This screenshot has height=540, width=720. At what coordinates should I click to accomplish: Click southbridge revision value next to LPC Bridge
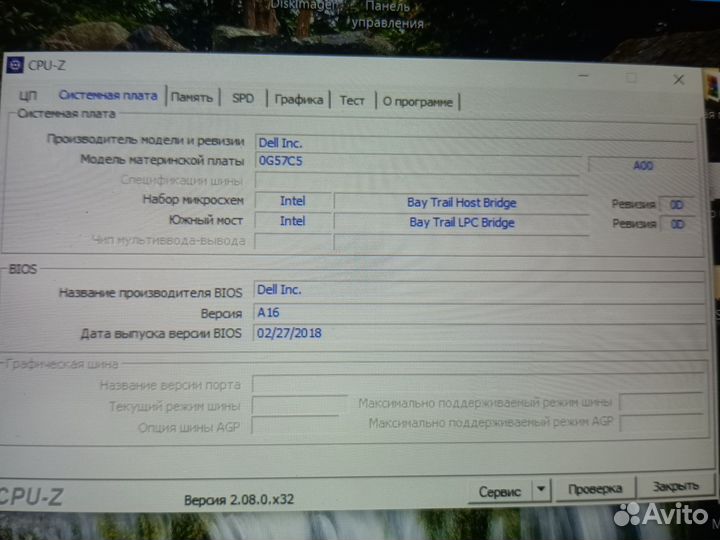tap(678, 225)
